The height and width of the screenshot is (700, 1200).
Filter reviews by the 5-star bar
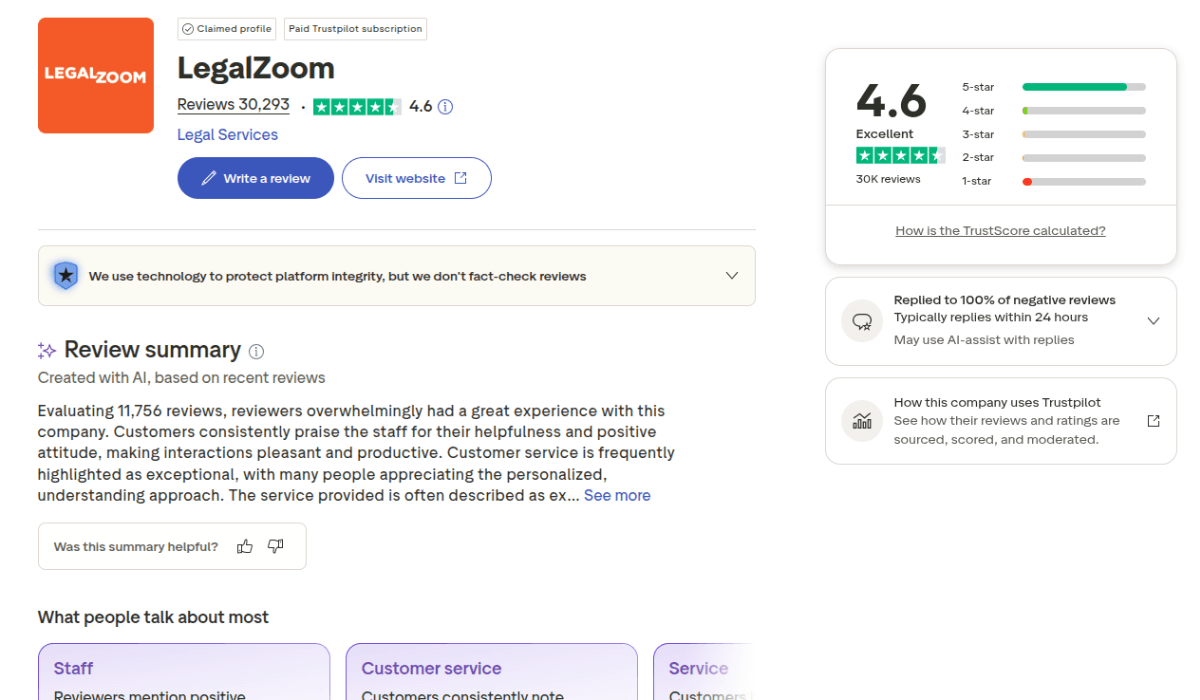(1084, 87)
